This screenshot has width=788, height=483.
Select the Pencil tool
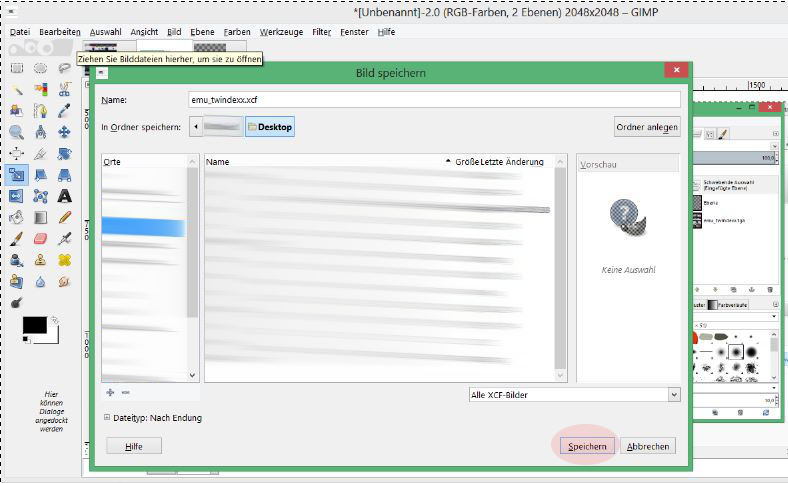tap(64, 217)
